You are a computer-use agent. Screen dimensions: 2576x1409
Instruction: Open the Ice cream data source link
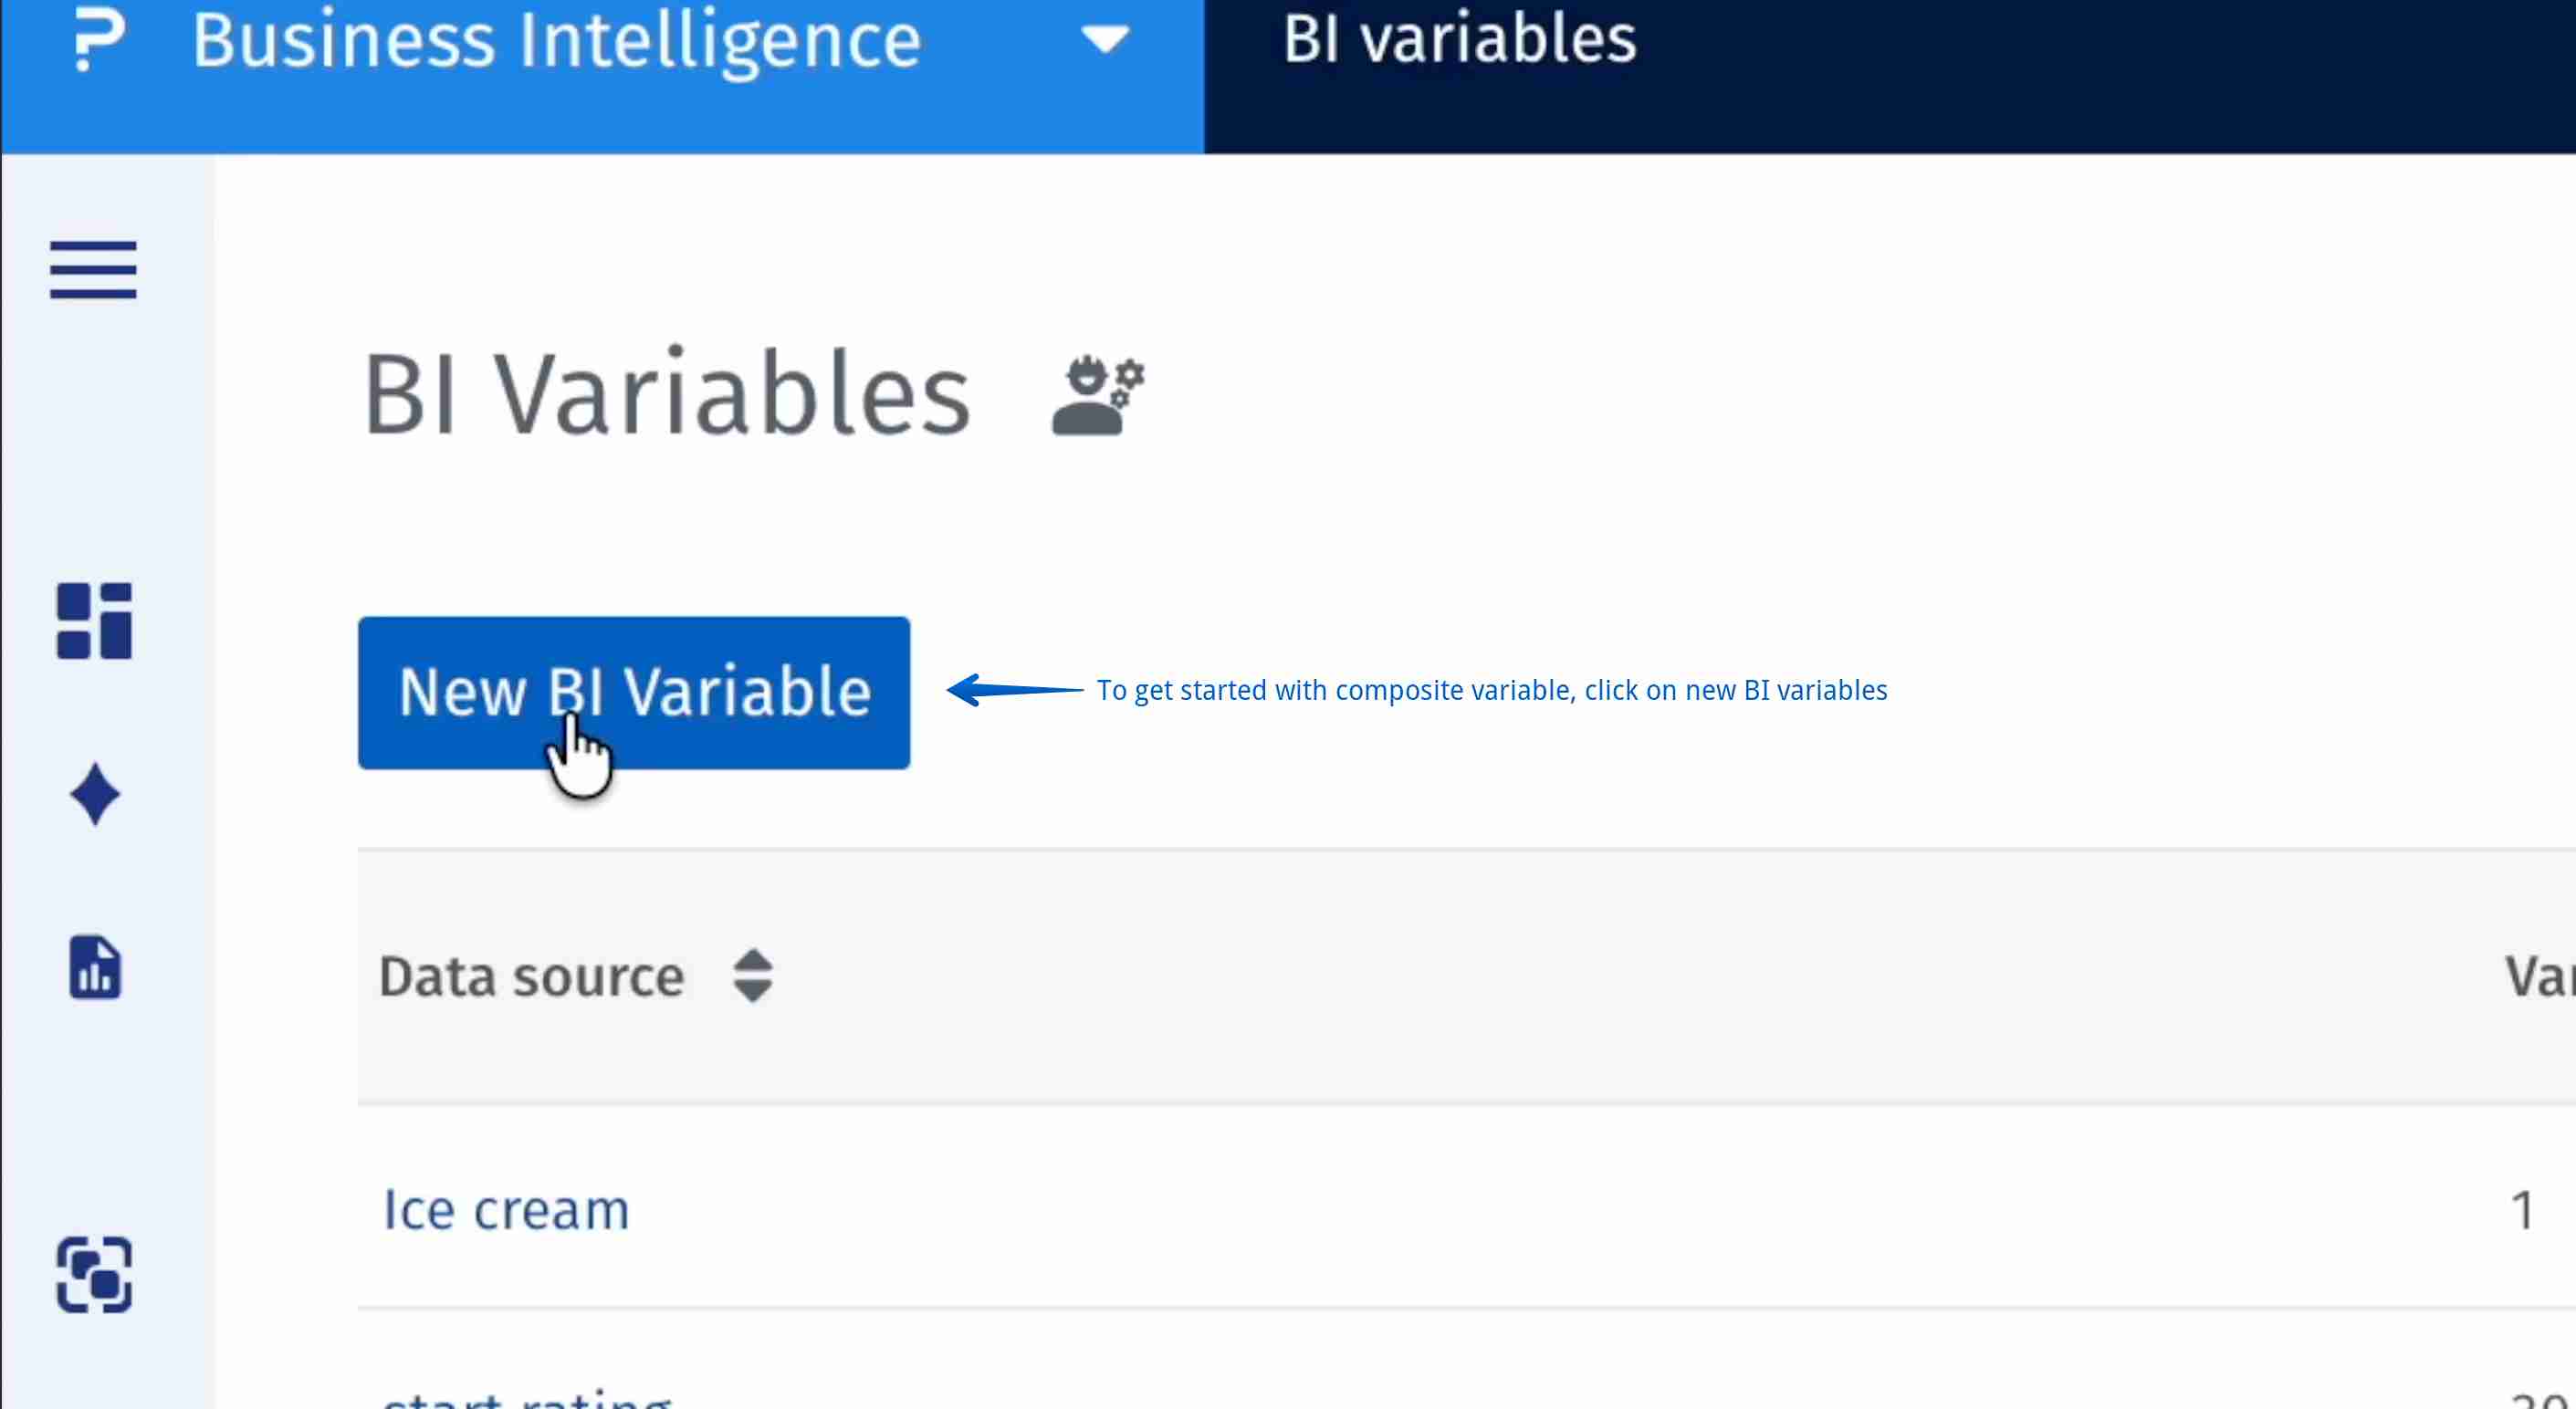(506, 1210)
